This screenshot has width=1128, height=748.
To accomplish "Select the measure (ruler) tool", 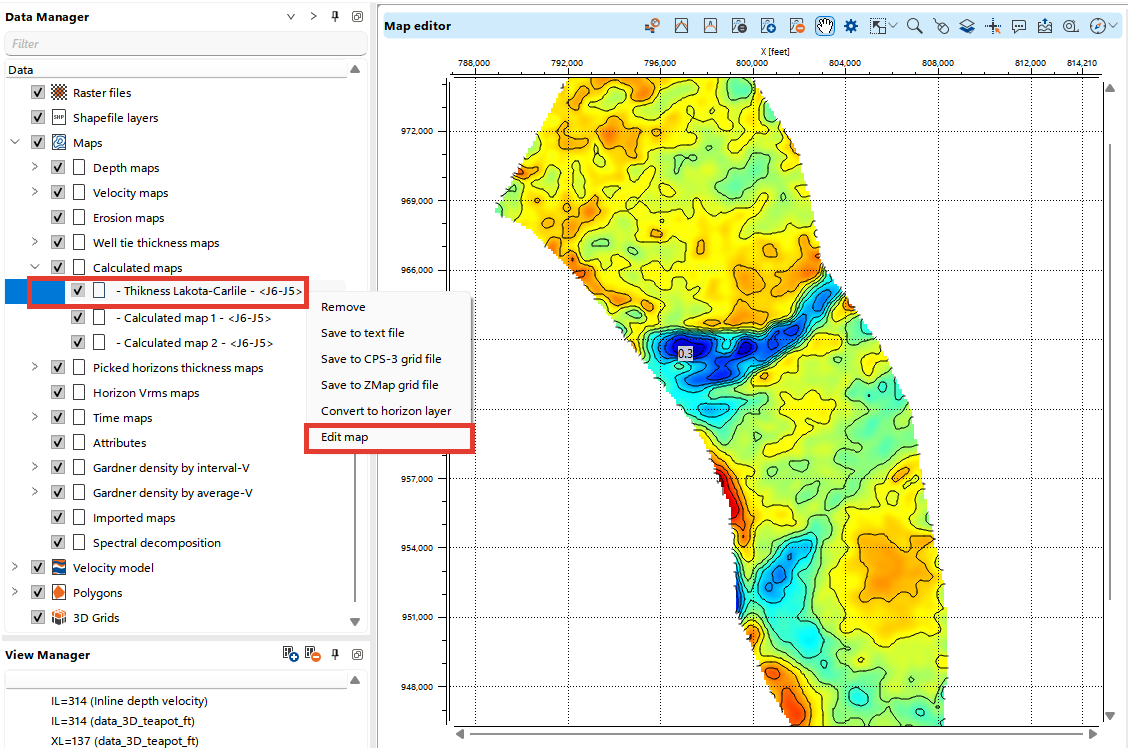I will point(1069,26).
